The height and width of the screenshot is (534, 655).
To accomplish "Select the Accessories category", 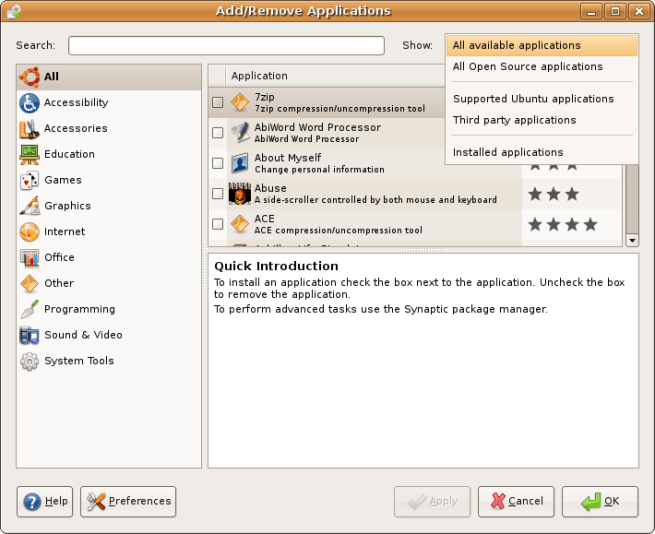I will 109,129.
